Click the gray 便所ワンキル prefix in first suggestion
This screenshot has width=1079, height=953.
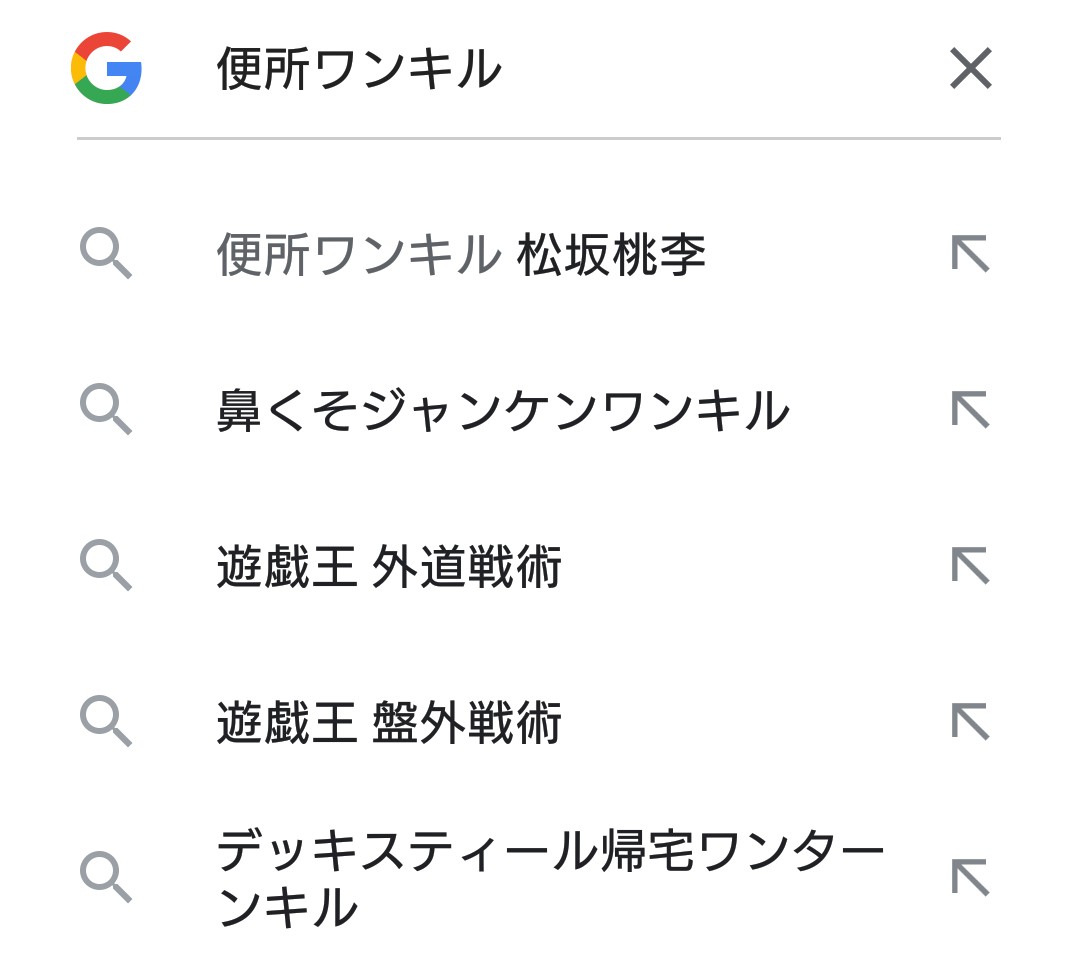pyautogui.click(x=359, y=255)
